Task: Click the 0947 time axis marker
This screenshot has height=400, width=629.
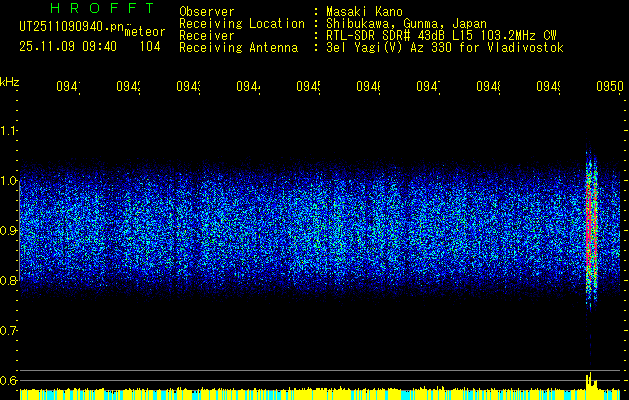Action: (428, 87)
